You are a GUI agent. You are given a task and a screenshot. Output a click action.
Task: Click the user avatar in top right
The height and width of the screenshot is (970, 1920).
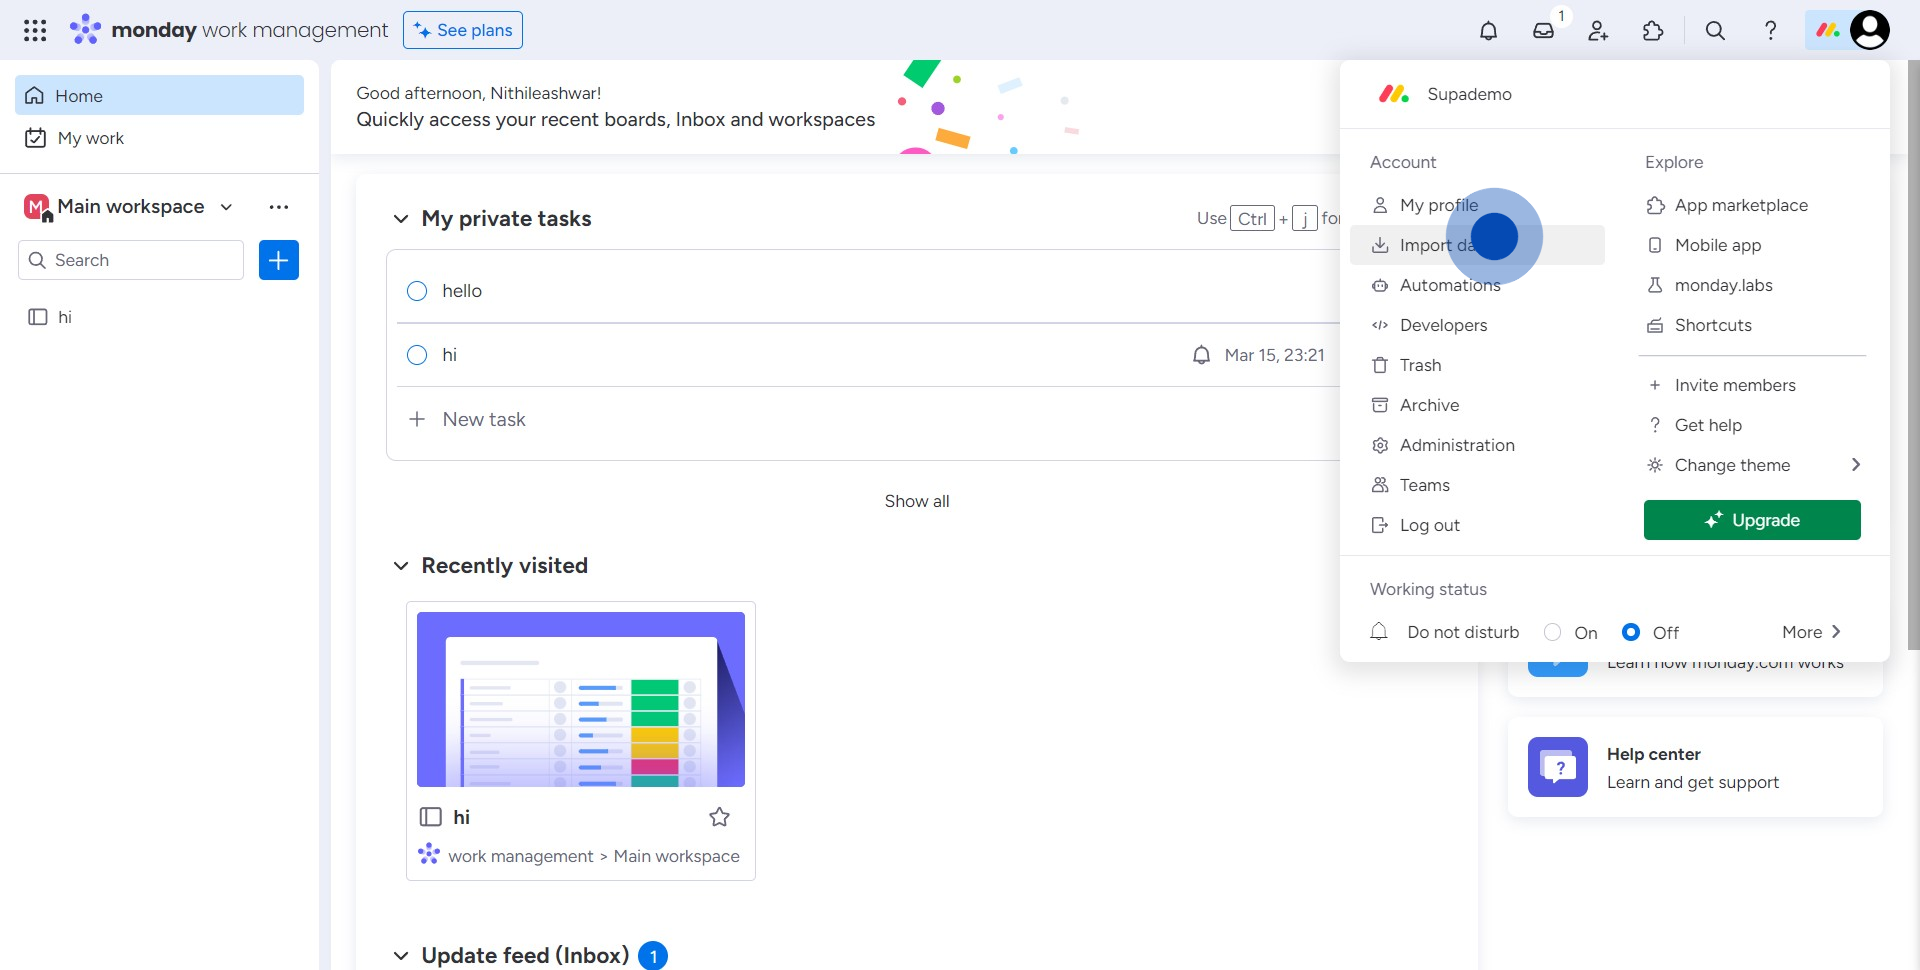1870,30
